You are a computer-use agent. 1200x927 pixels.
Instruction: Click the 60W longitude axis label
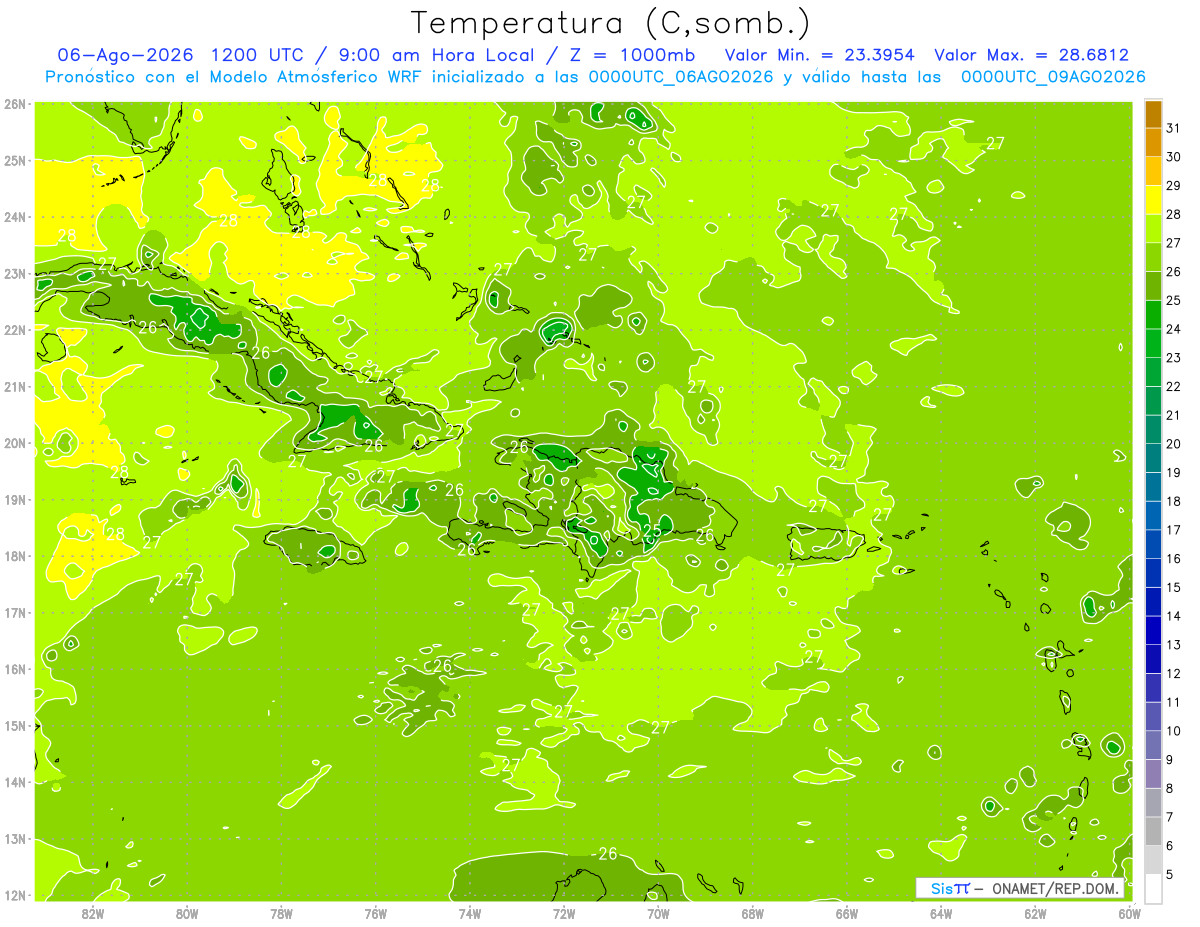pos(1129,913)
